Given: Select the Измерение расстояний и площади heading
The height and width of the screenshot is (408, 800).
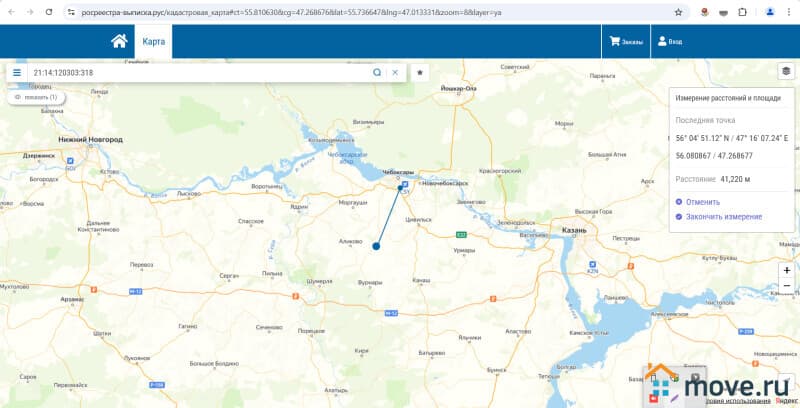Looking at the screenshot, I should [728, 98].
